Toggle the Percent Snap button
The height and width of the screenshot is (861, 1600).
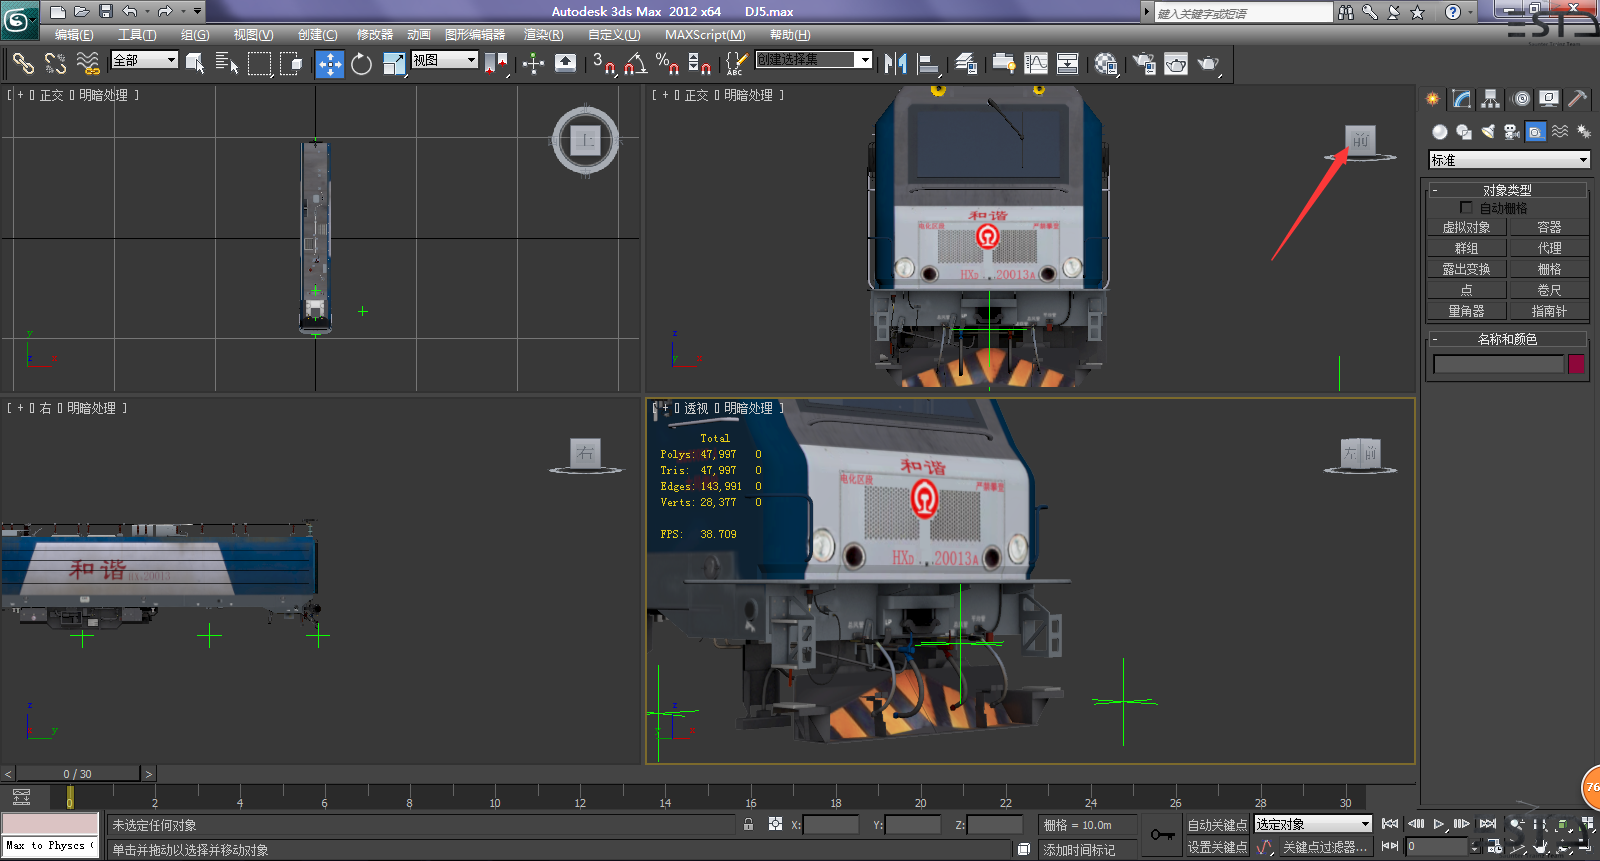click(x=667, y=64)
